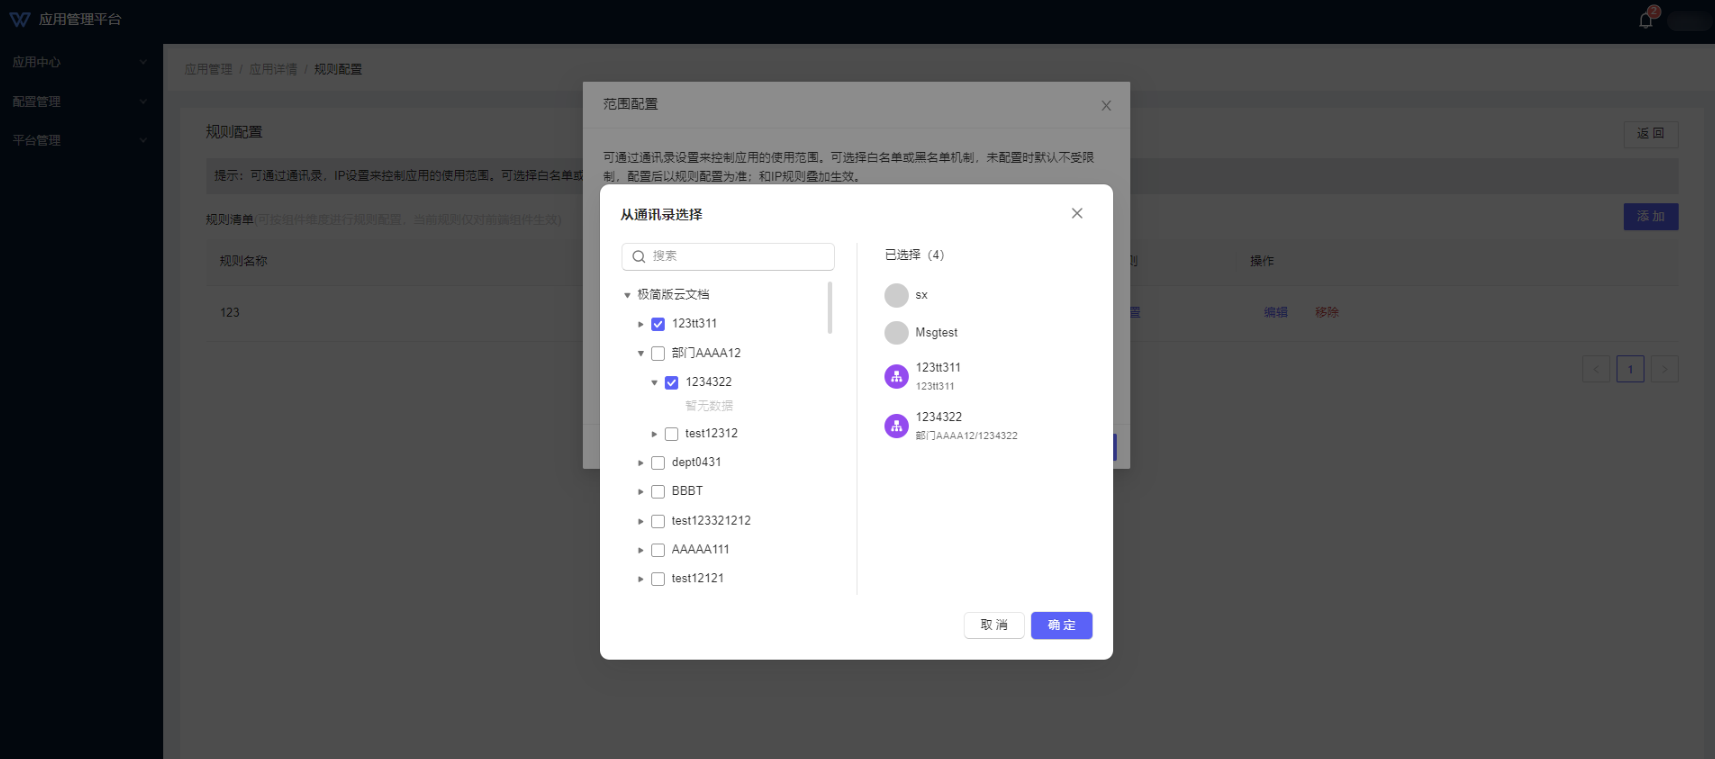
Task: Check the 部门AAAA12 checkbox
Action: click(658, 353)
